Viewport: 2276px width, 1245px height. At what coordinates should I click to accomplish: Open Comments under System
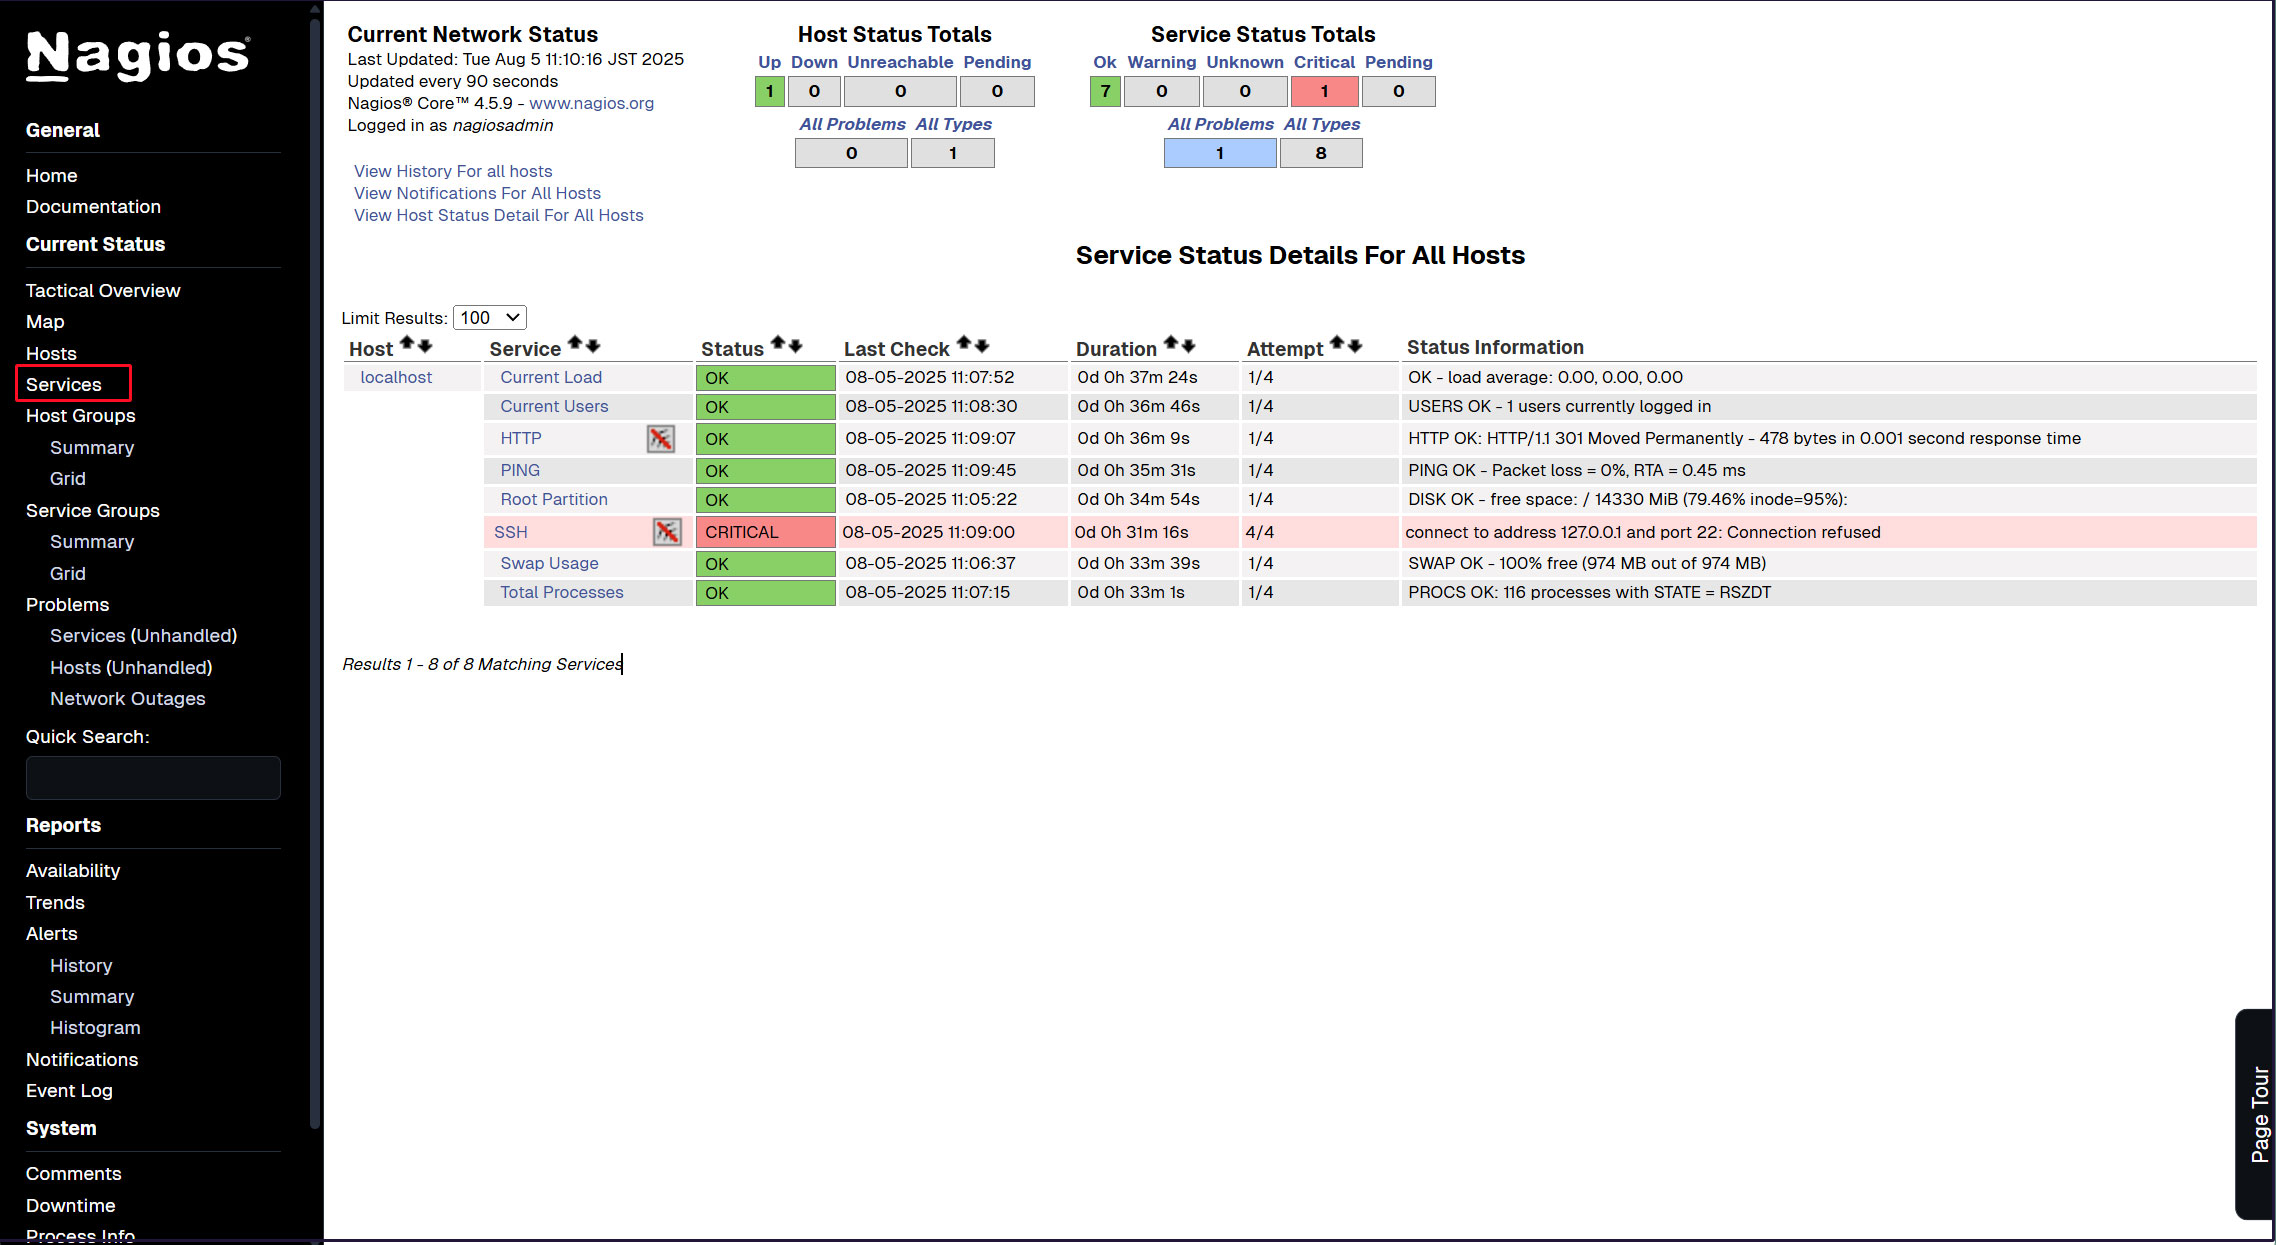point(74,1174)
